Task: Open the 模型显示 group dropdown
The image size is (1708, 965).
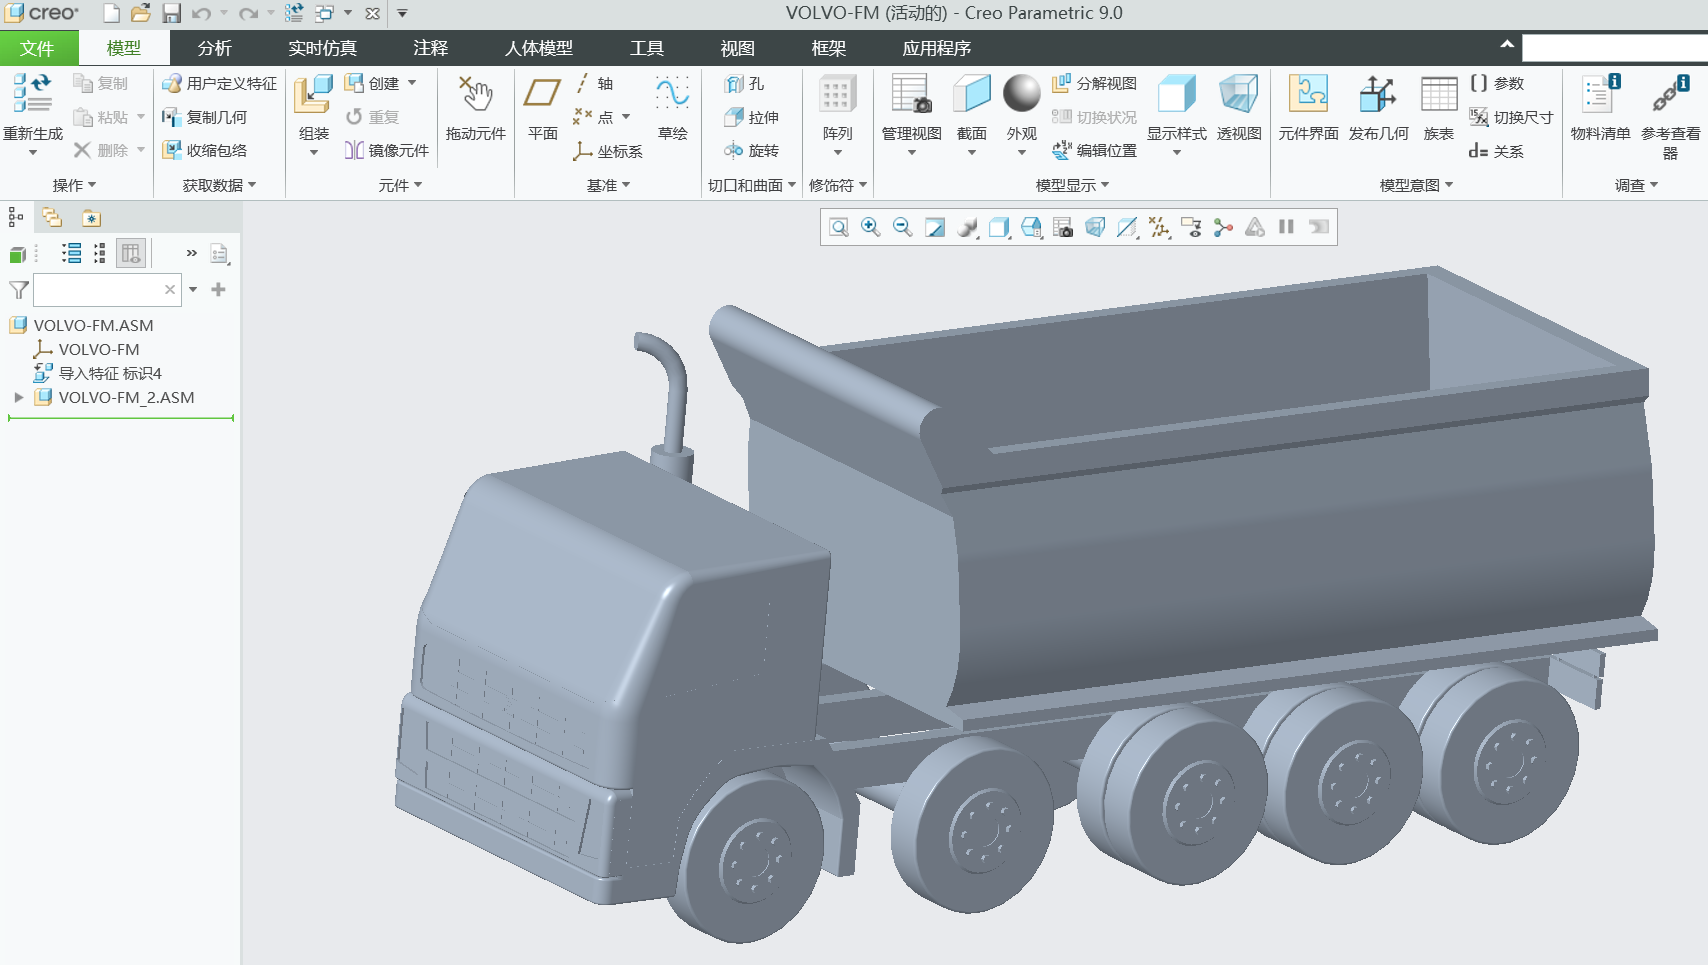Action: point(1072,185)
